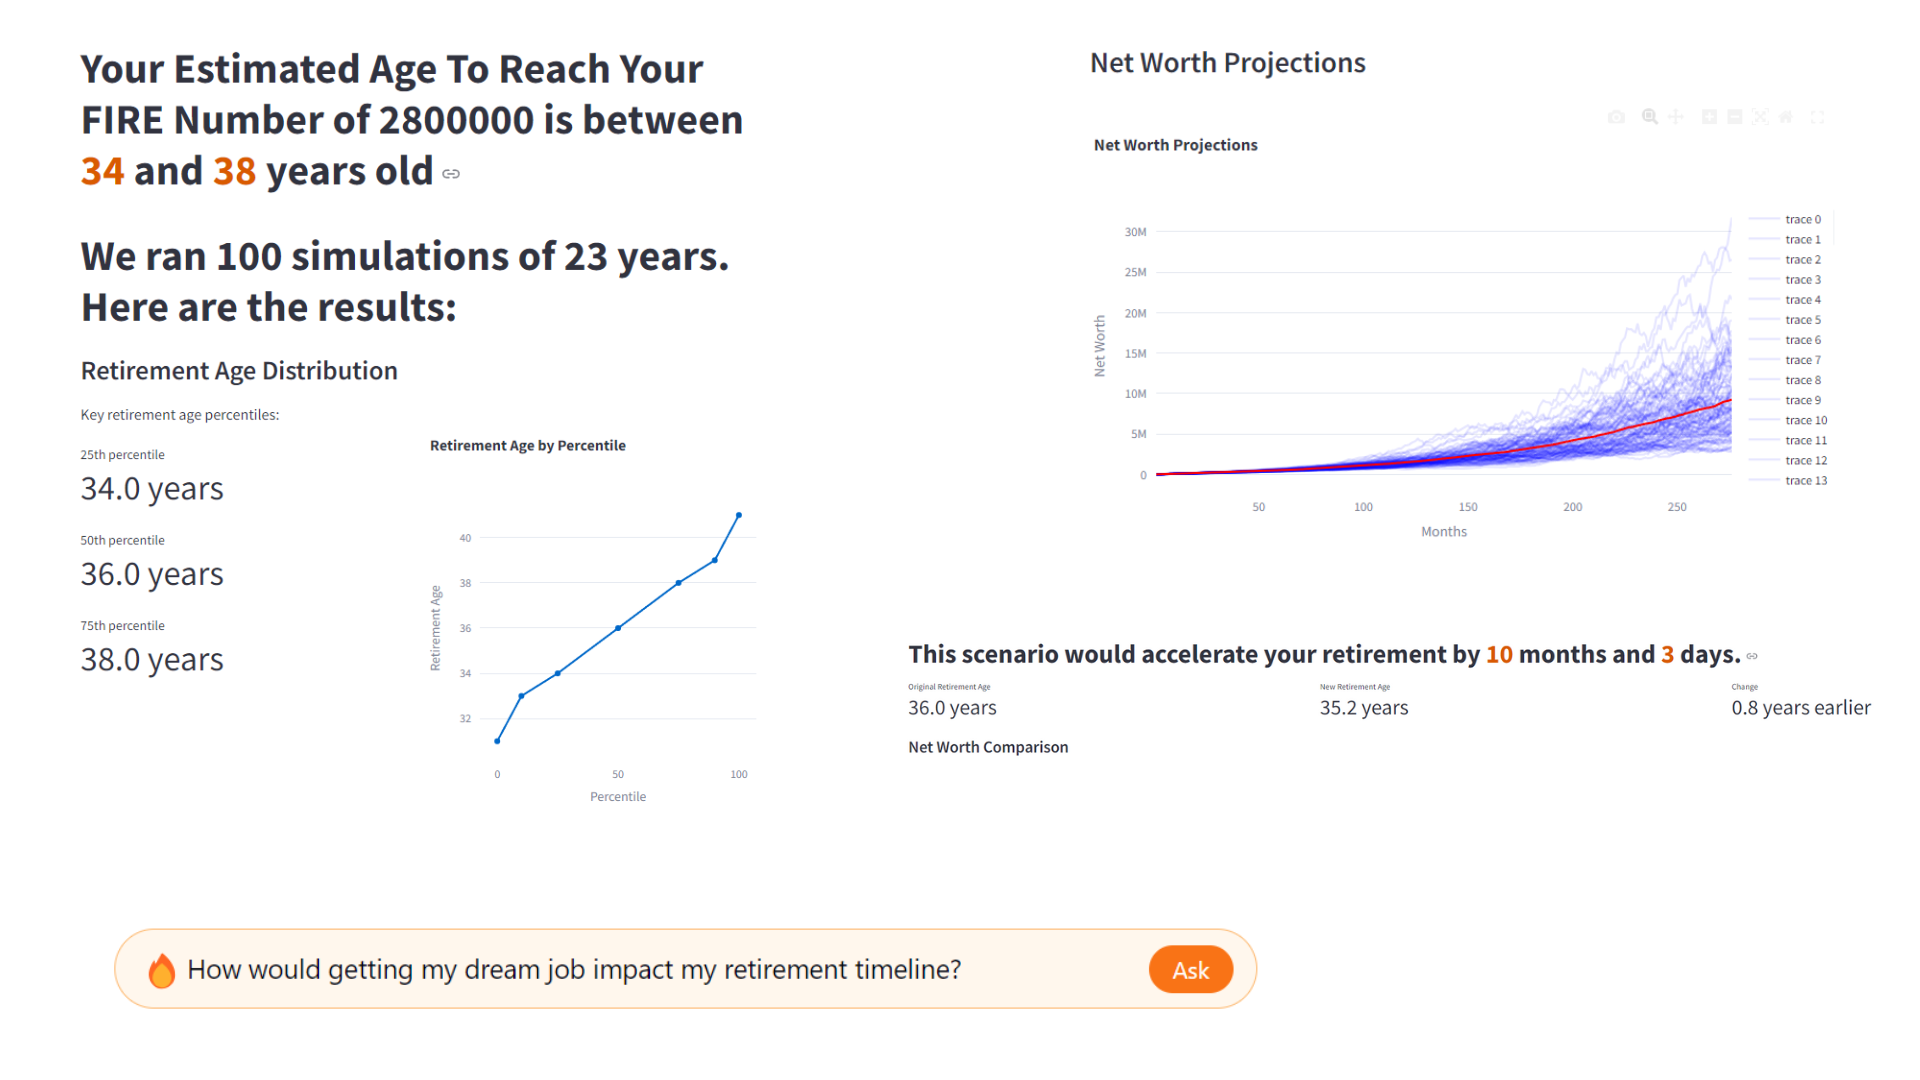Reset chart axes with home icon
1920x1080 pixels.
[x=1786, y=117]
